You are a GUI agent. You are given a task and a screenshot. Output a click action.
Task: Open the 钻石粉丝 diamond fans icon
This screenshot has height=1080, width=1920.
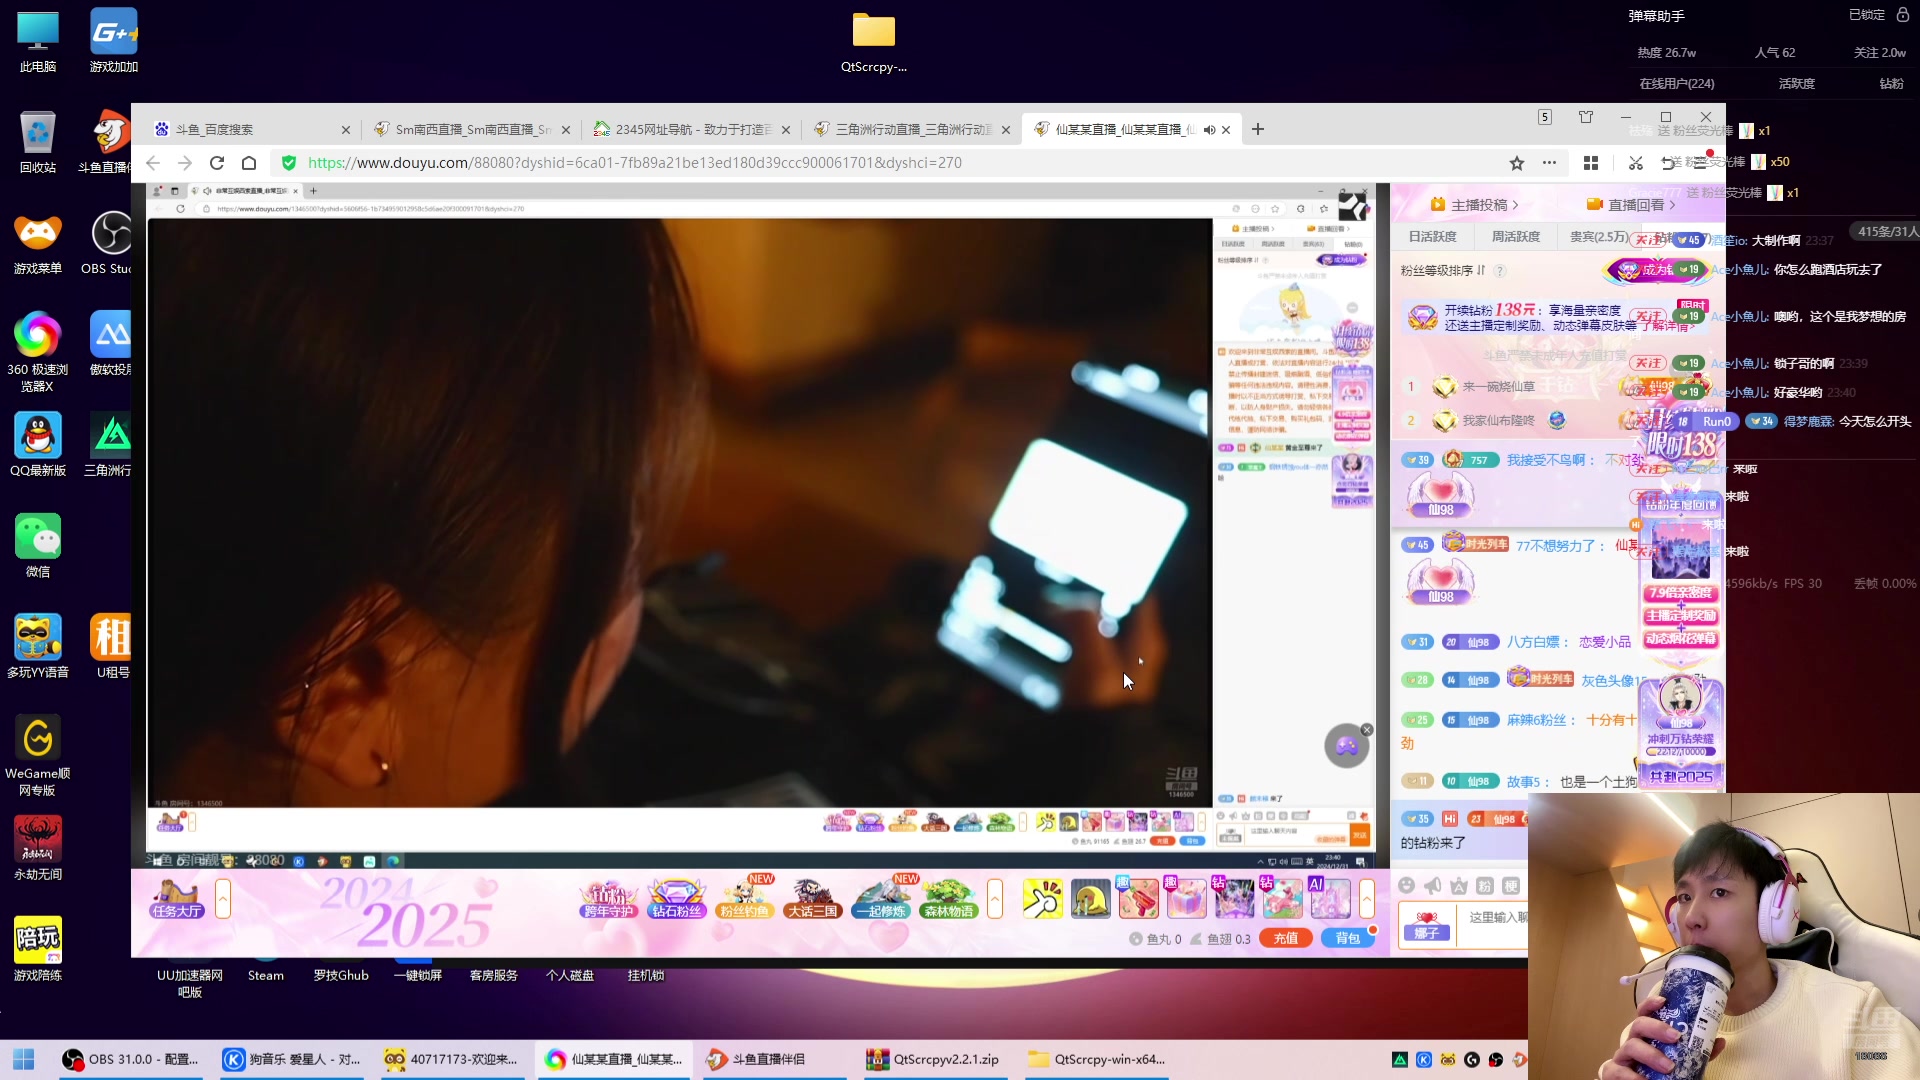[x=677, y=898]
